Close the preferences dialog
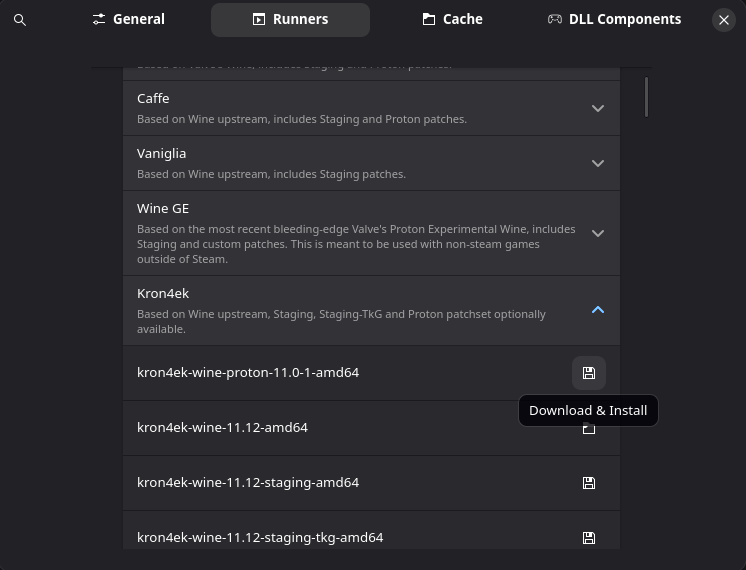Image resolution: width=746 pixels, height=570 pixels. click(724, 20)
